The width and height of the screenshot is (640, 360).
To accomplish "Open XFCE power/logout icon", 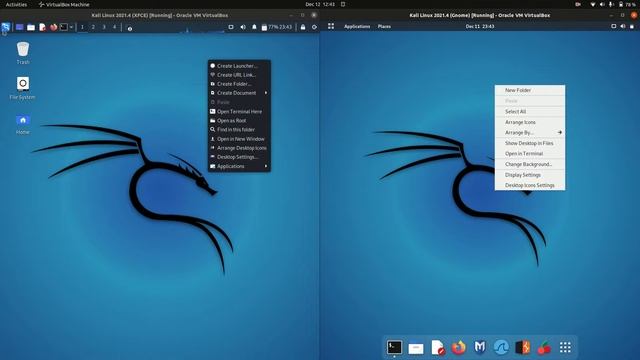I will [x=314, y=27].
